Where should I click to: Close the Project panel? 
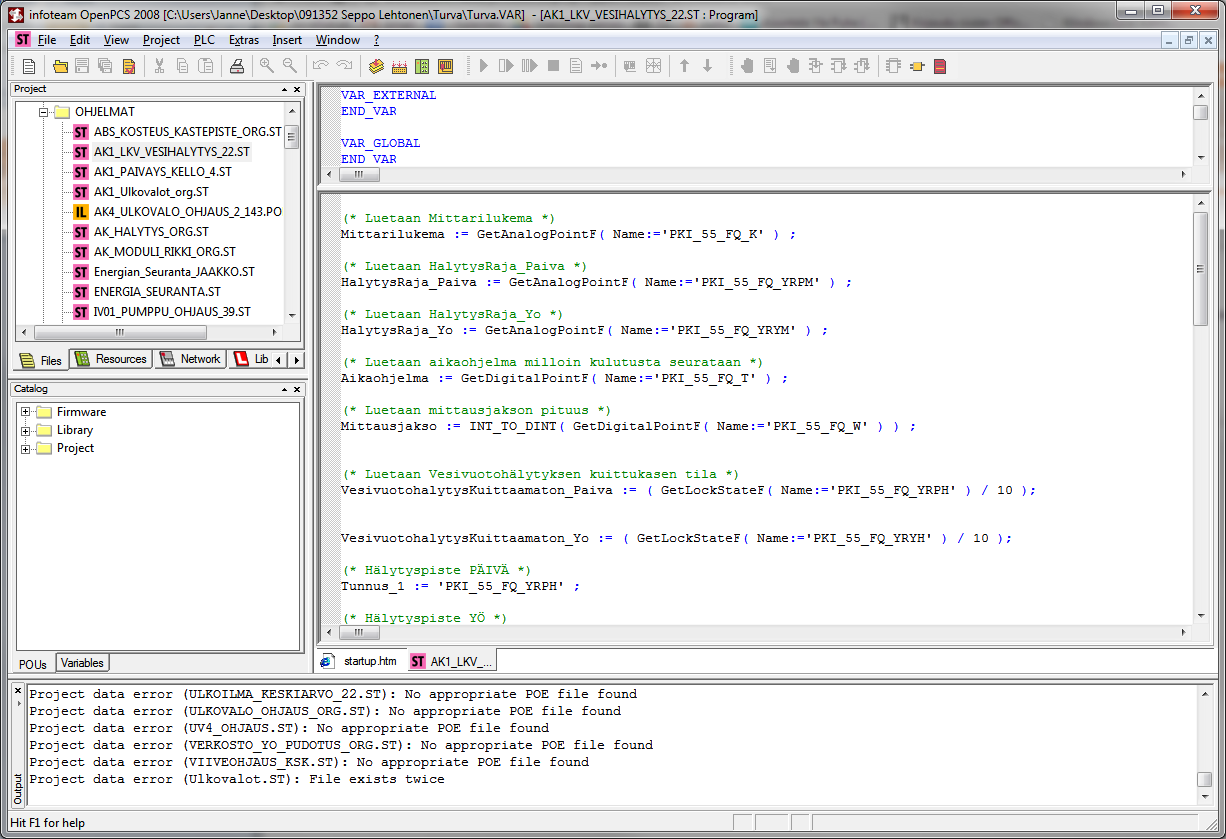point(297,89)
